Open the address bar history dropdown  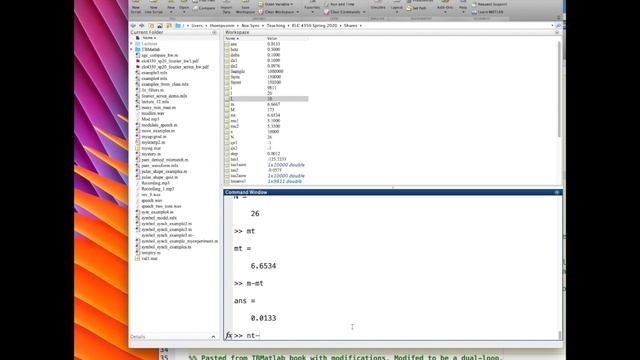552,25
